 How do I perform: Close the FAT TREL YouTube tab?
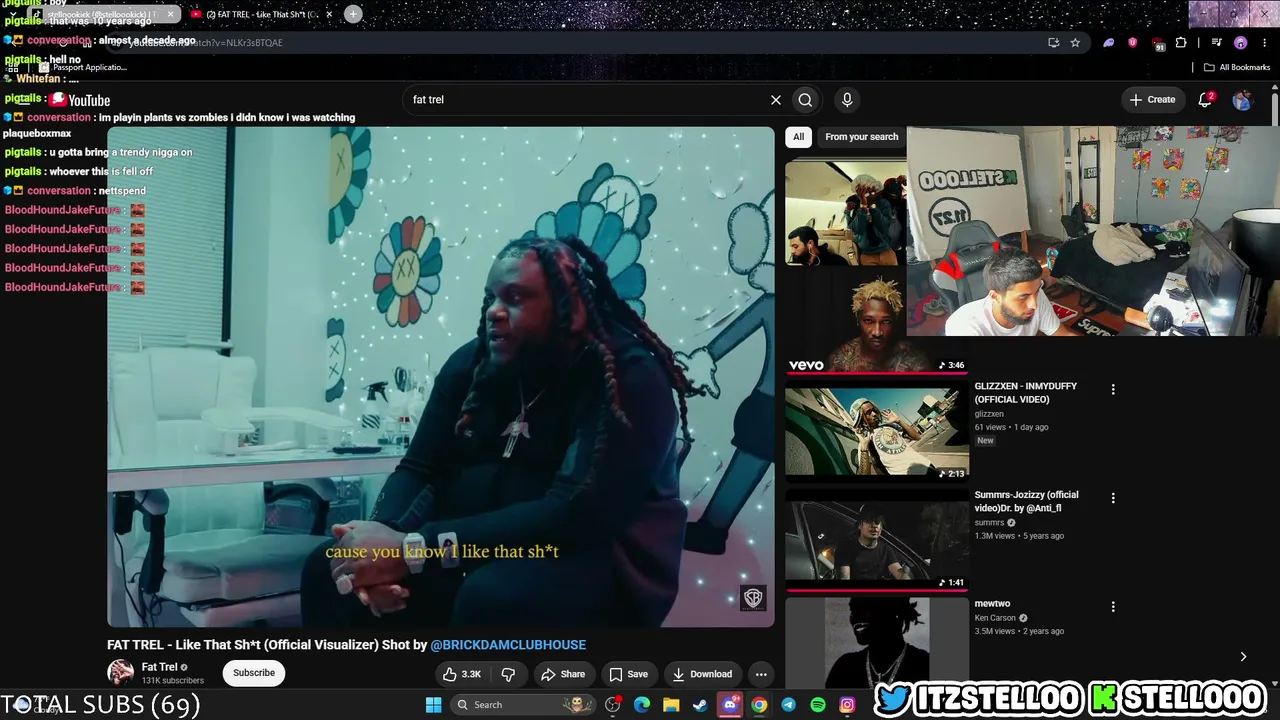329,15
